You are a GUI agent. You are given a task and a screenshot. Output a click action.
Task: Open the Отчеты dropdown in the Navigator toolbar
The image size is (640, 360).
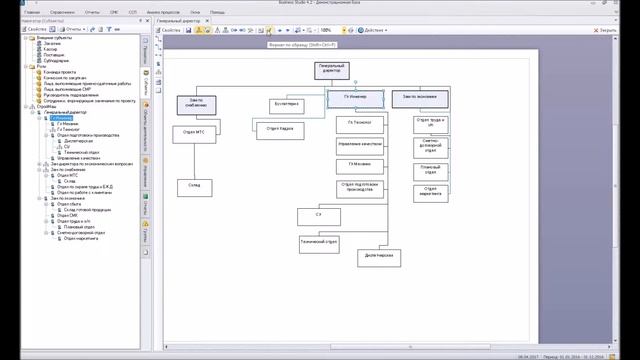[x=73, y=29]
